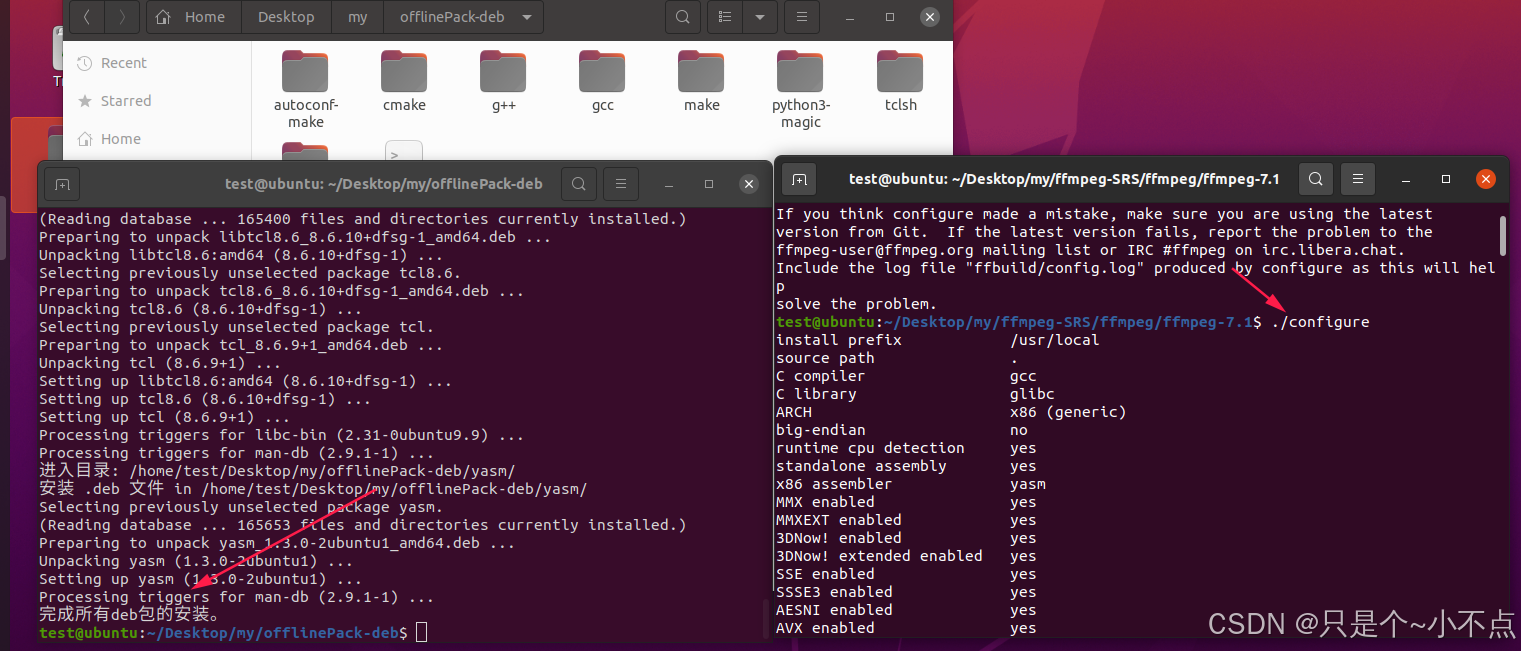The height and width of the screenshot is (651, 1521).
Task: Open file manager hamburger menu
Action: pyautogui.click(x=801, y=17)
